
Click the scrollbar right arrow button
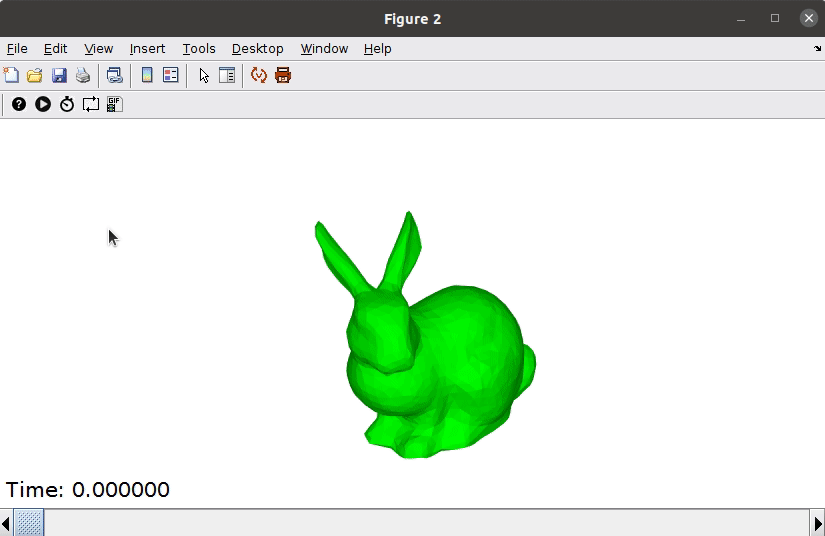818,523
